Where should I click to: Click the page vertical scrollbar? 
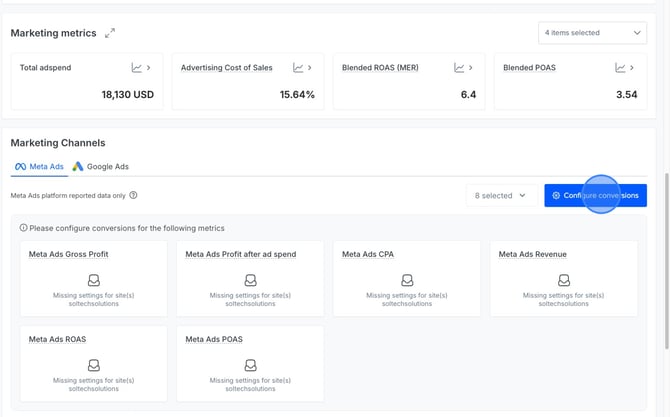[x=664, y=200]
